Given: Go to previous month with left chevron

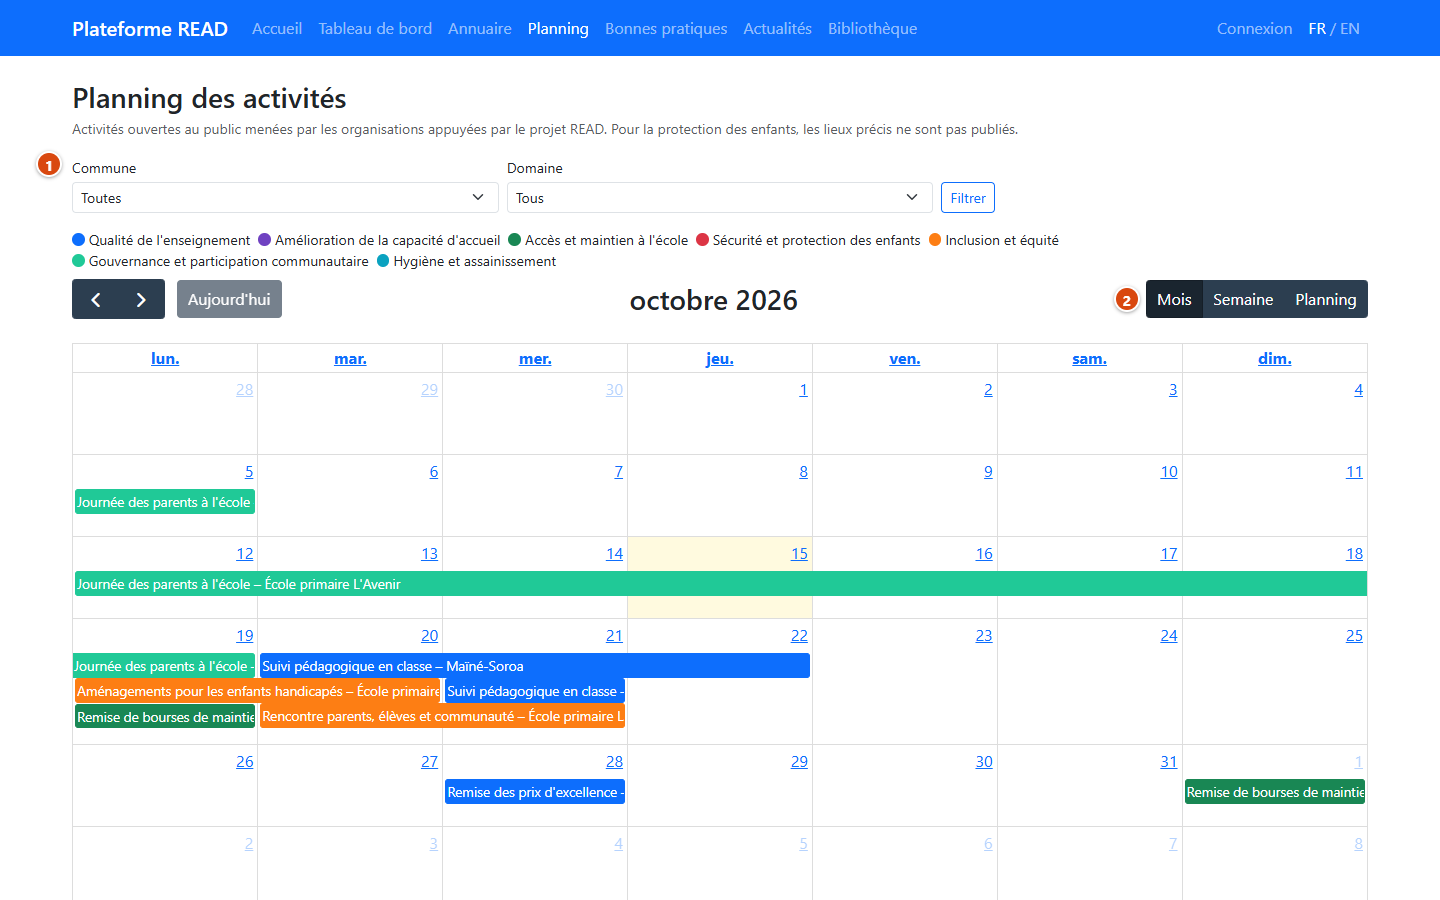Looking at the screenshot, I should (x=96, y=299).
